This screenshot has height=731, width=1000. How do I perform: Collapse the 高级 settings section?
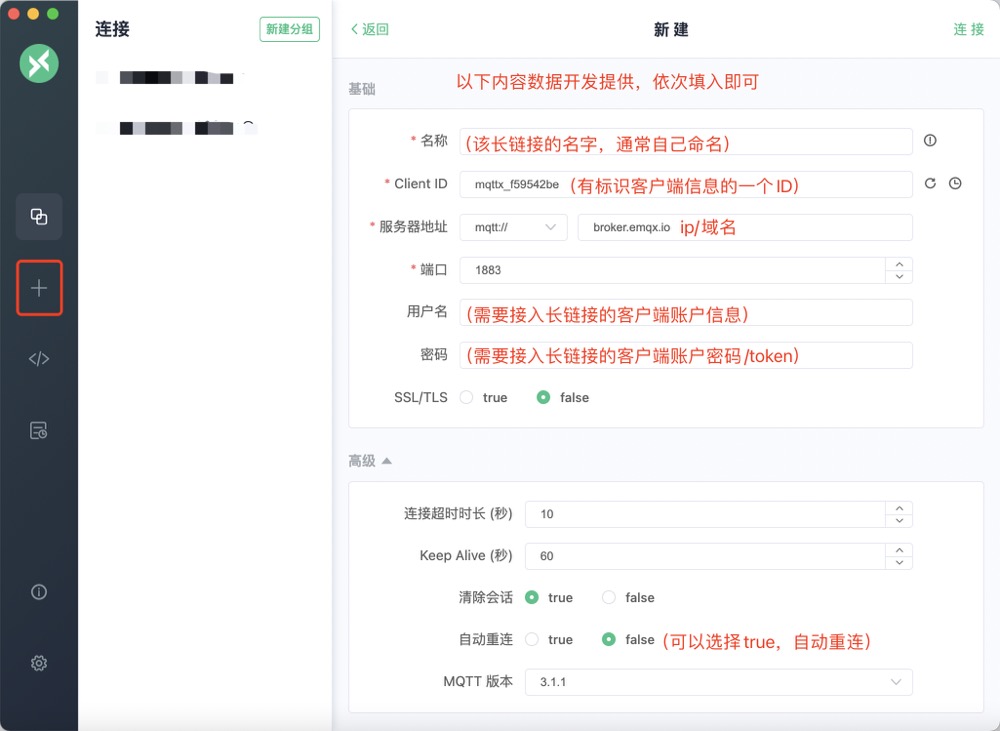pyautogui.click(x=370, y=461)
